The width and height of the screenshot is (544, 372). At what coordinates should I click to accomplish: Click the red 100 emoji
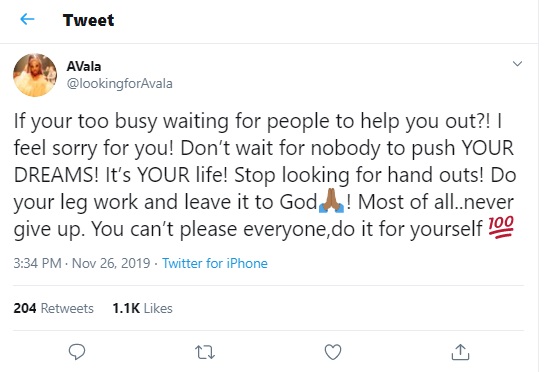(501, 227)
